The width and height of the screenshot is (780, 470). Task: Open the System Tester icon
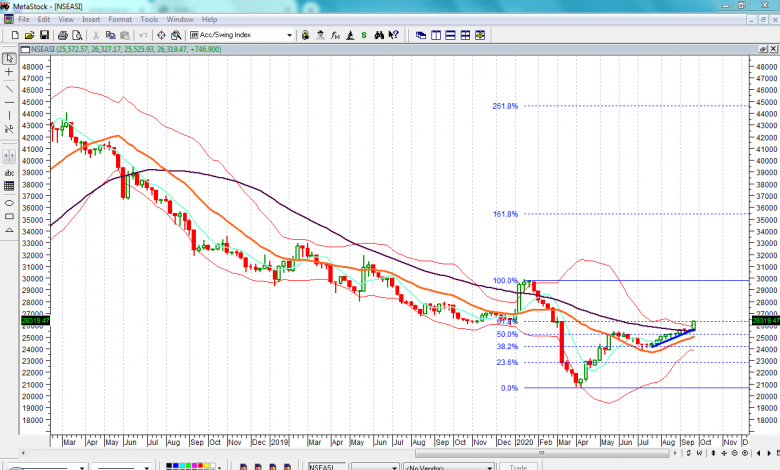[350, 35]
